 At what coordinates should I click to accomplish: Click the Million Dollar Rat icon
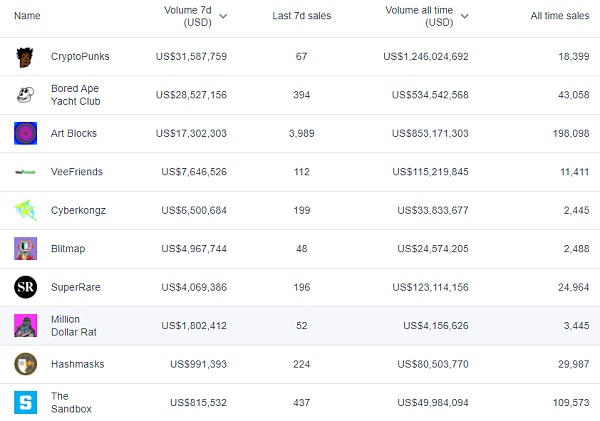25,326
